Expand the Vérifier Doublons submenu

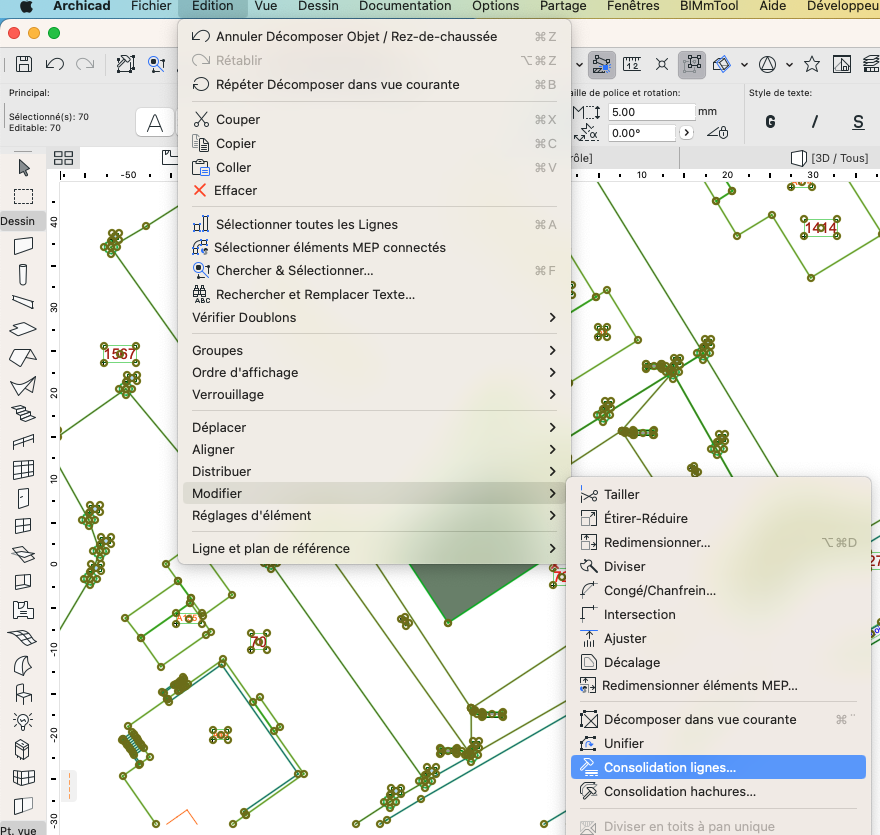coord(374,317)
